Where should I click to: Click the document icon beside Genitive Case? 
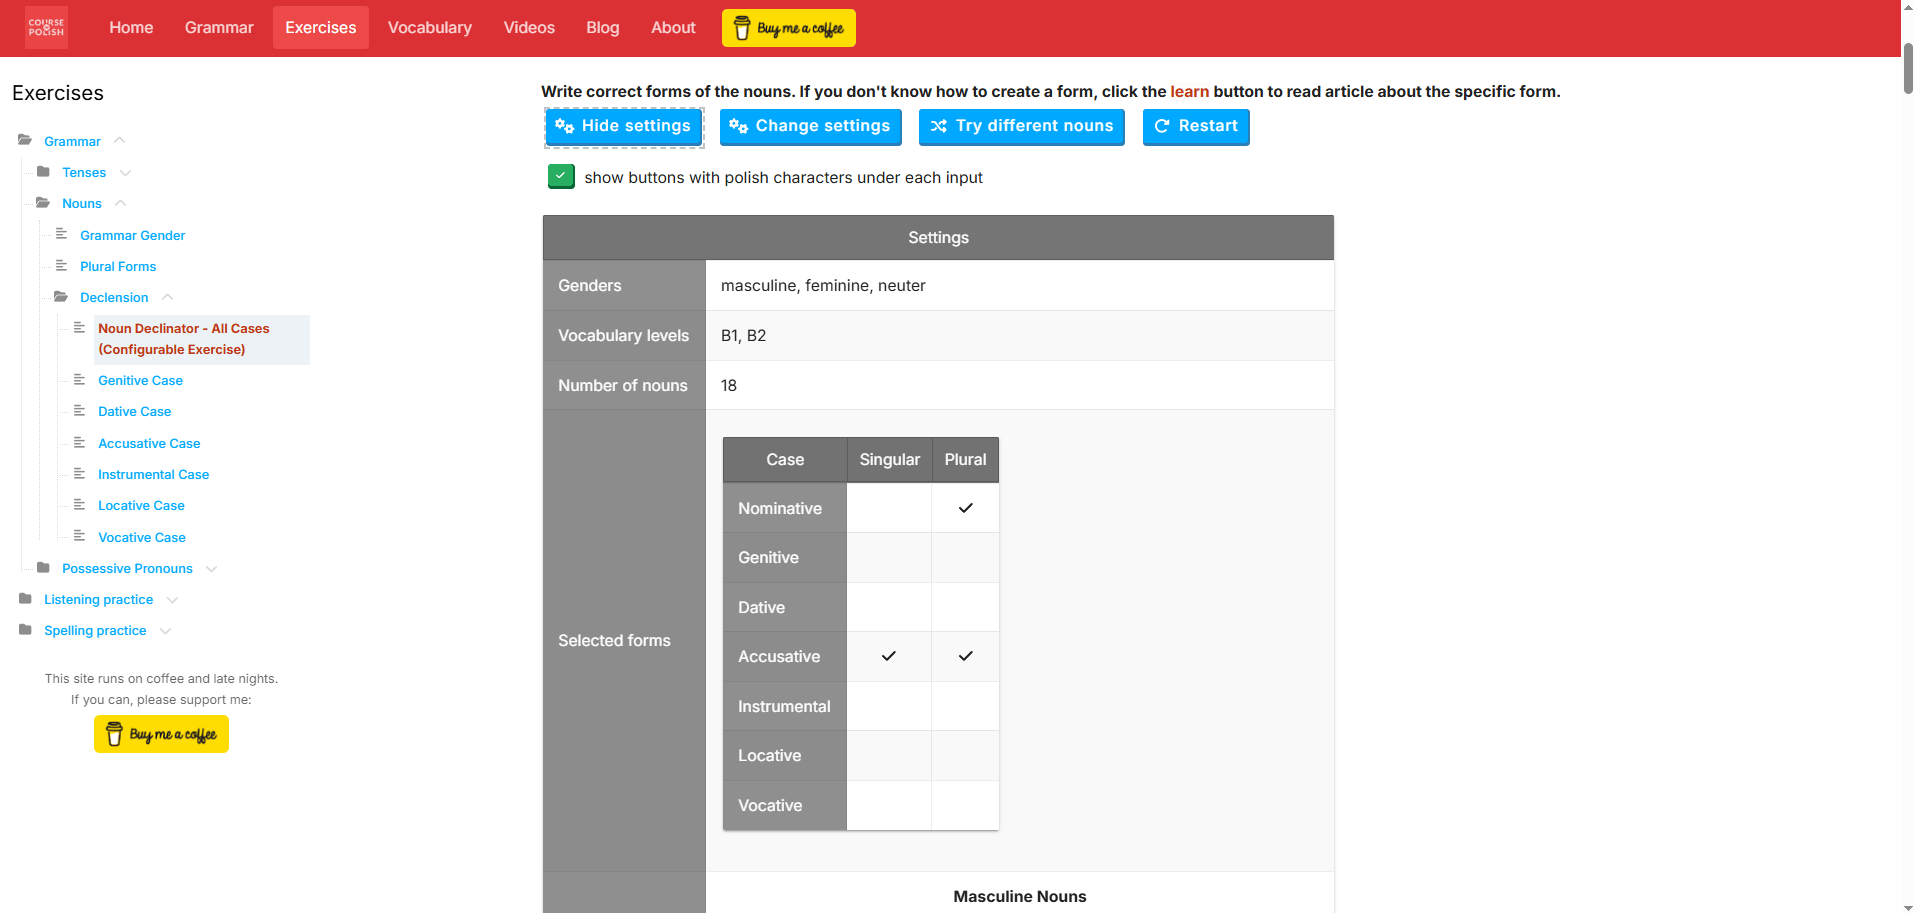[x=79, y=380]
